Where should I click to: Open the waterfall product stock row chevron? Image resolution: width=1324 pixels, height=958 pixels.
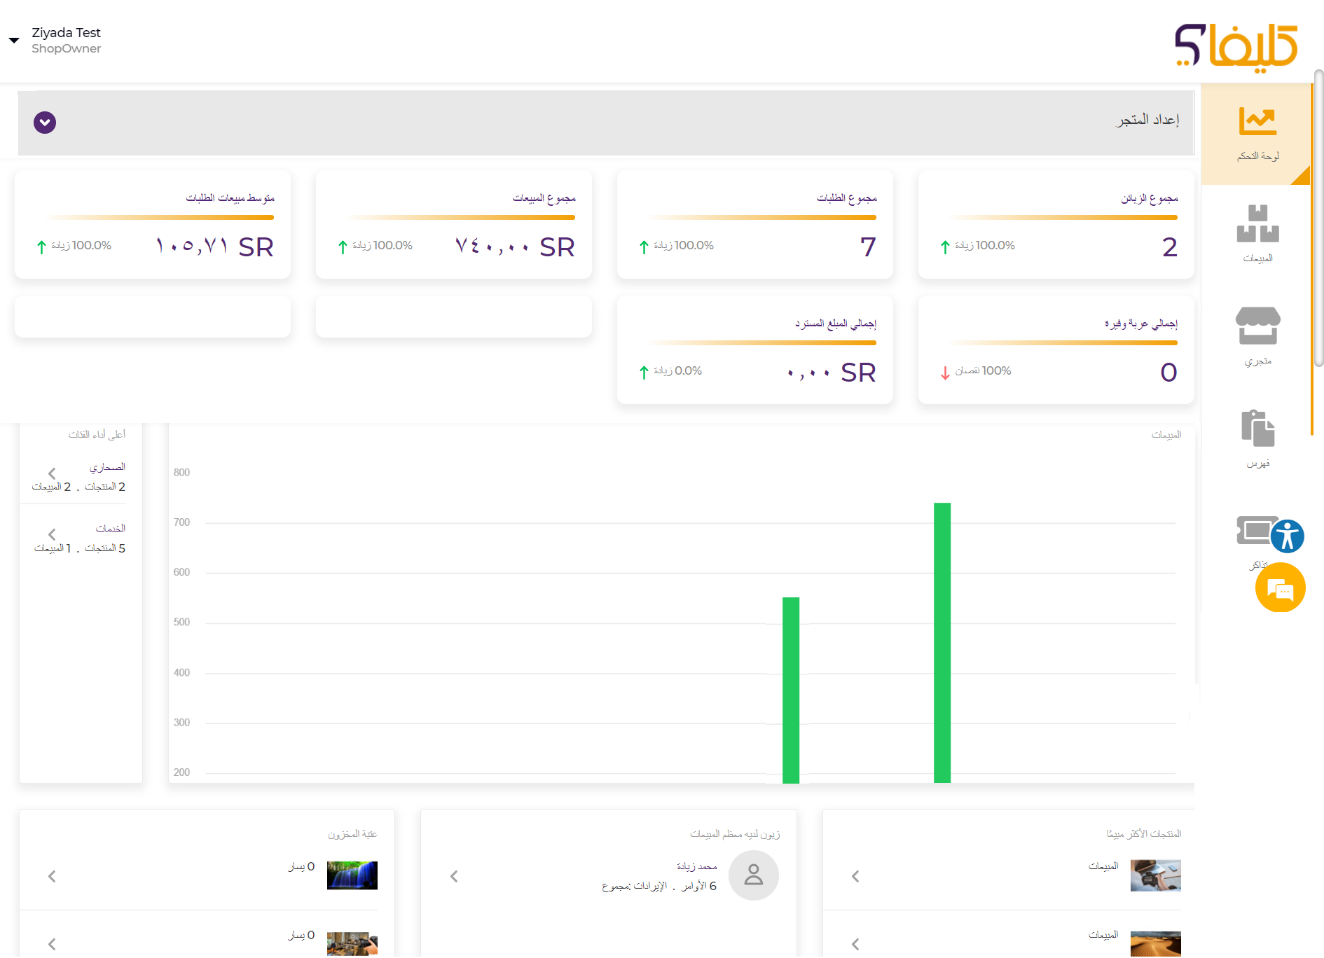click(x=52, y=876)
